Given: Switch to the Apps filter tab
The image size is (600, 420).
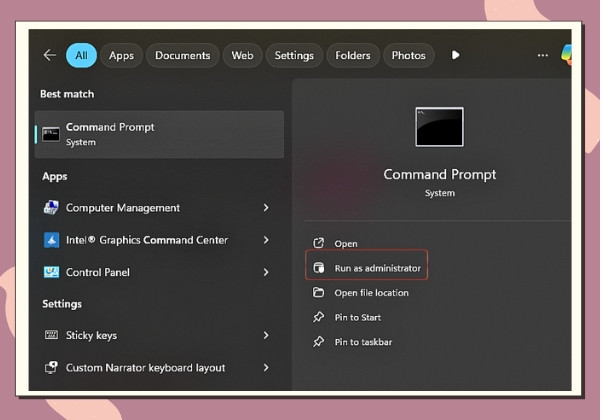Looking at the screenshot, I should (121, 55).
